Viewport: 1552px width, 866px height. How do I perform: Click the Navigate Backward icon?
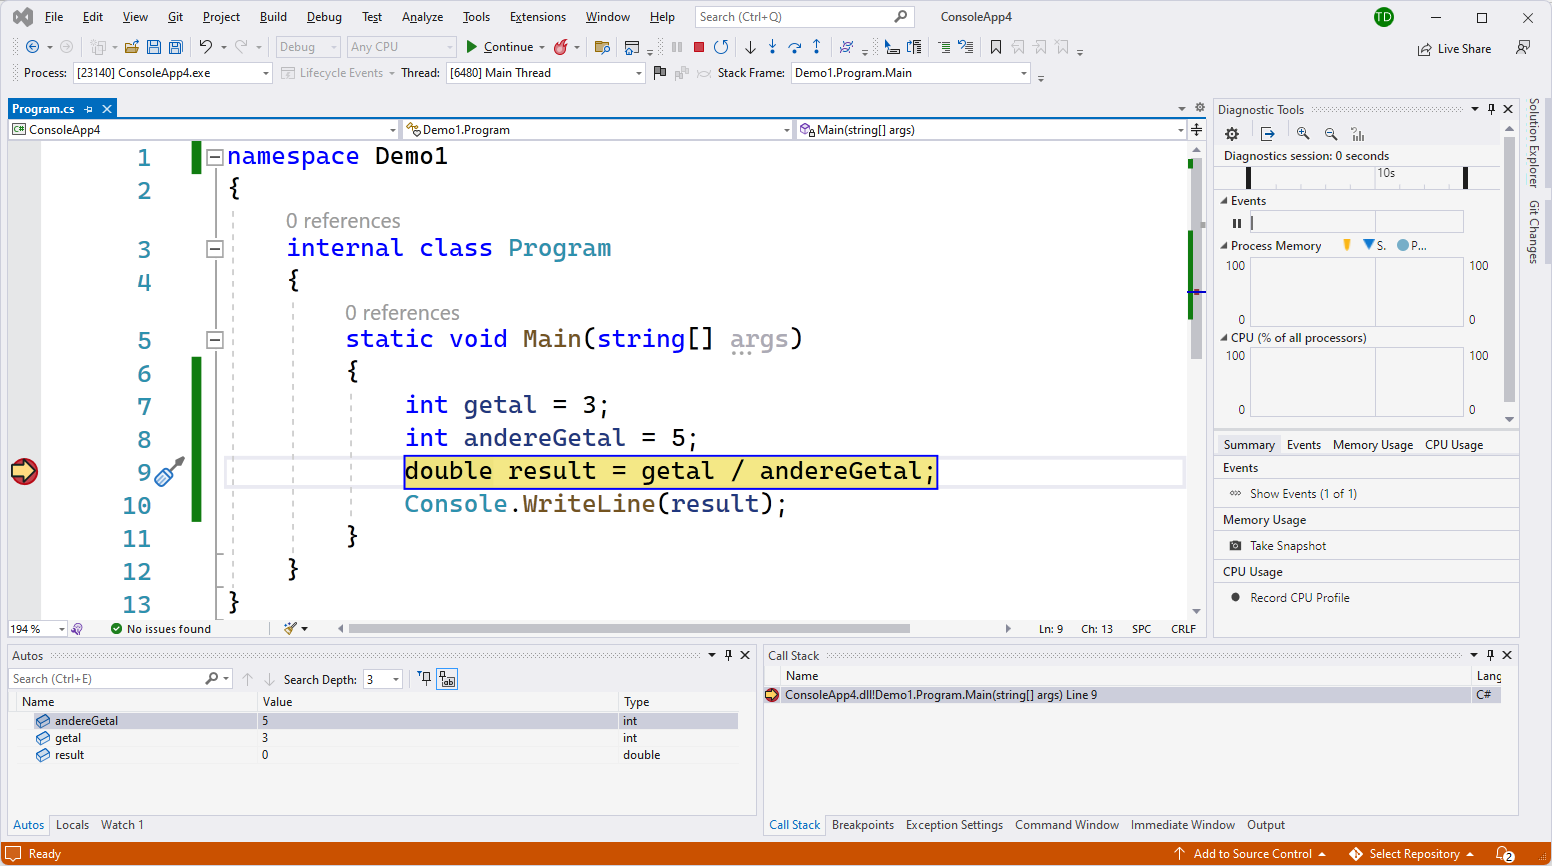pos(32,47)
